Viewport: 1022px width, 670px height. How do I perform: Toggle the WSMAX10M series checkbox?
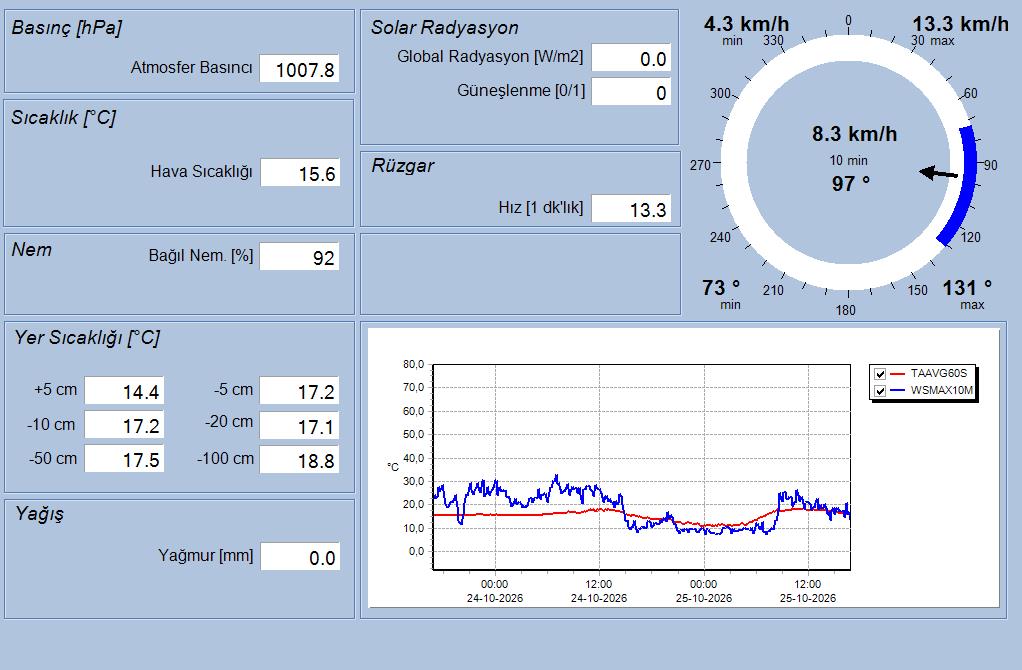(880, 391)
